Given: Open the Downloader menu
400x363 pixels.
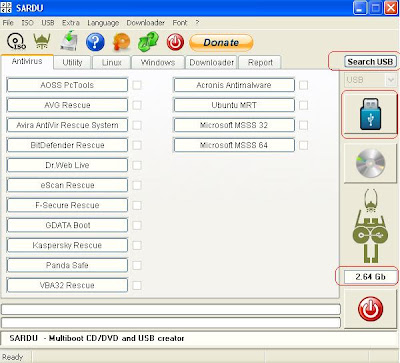Looking at the screenshot, I should coord(146,23).
